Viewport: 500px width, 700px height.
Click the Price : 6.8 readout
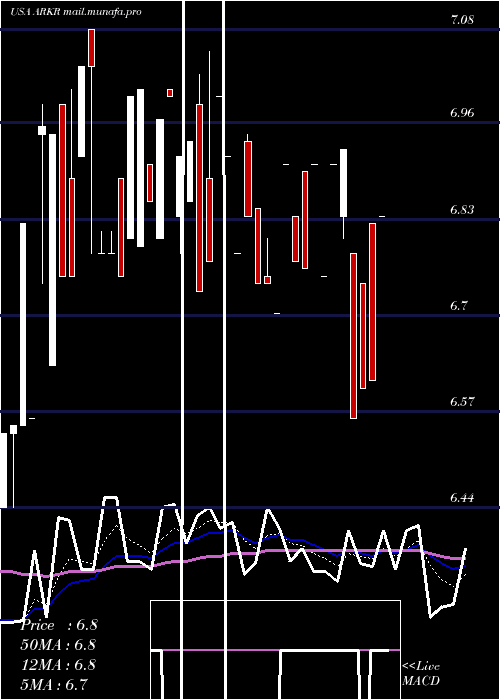59,625
